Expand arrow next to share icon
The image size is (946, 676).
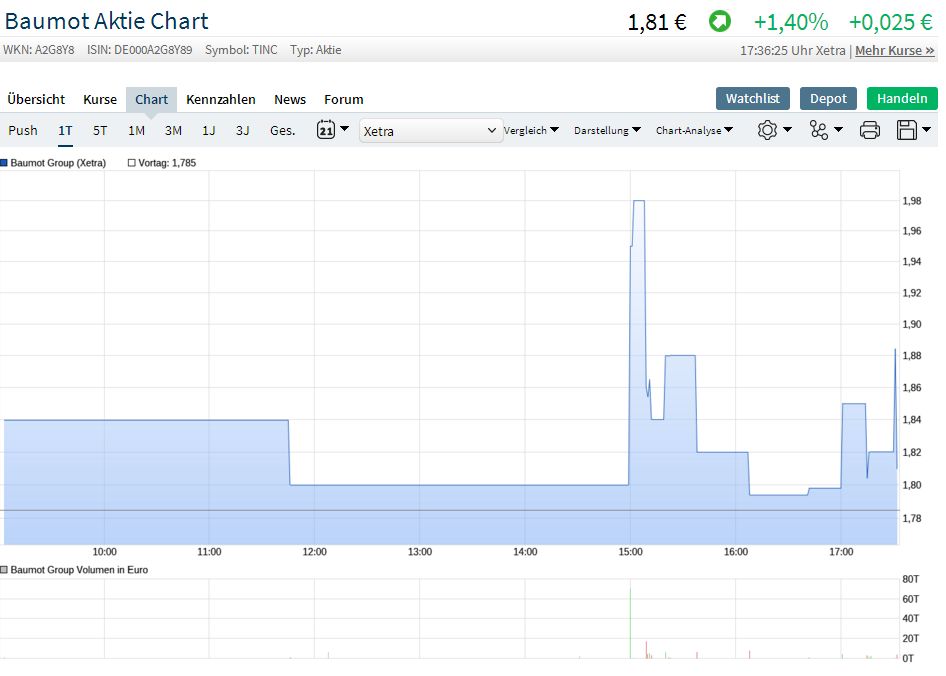838,129
